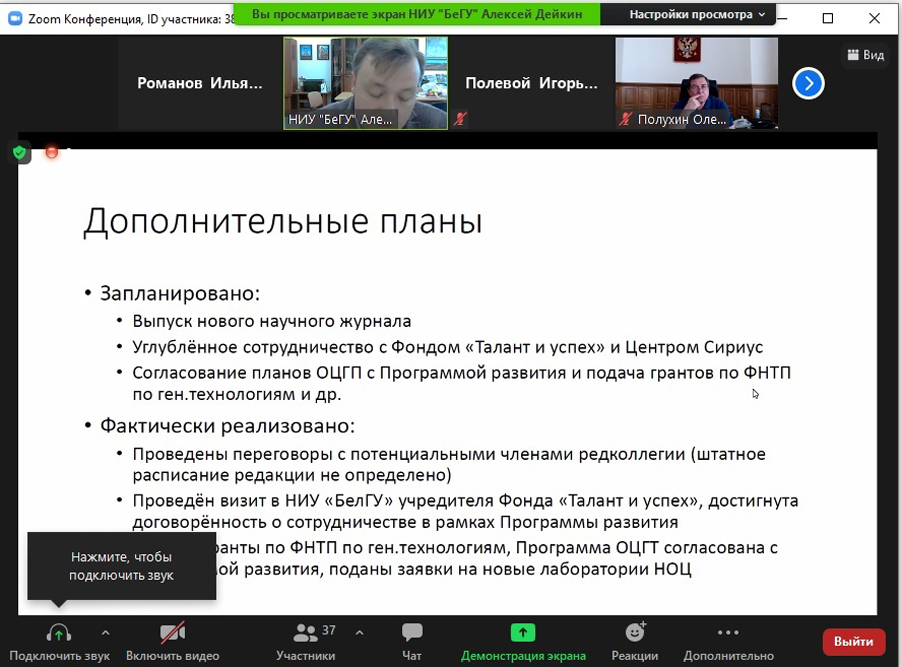Click the green Демонстрация экрана icon
Screen dimensions: 902x667
[x=523, y=633]
